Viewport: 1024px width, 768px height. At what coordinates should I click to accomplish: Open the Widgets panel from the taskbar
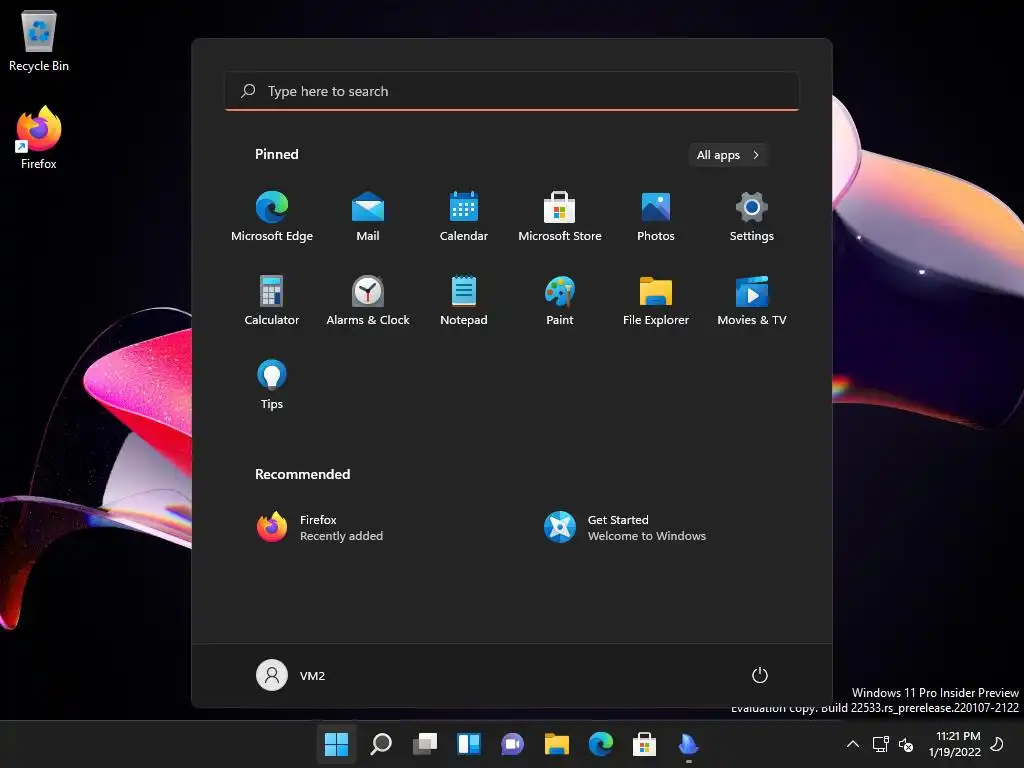[x=469, y=744]
